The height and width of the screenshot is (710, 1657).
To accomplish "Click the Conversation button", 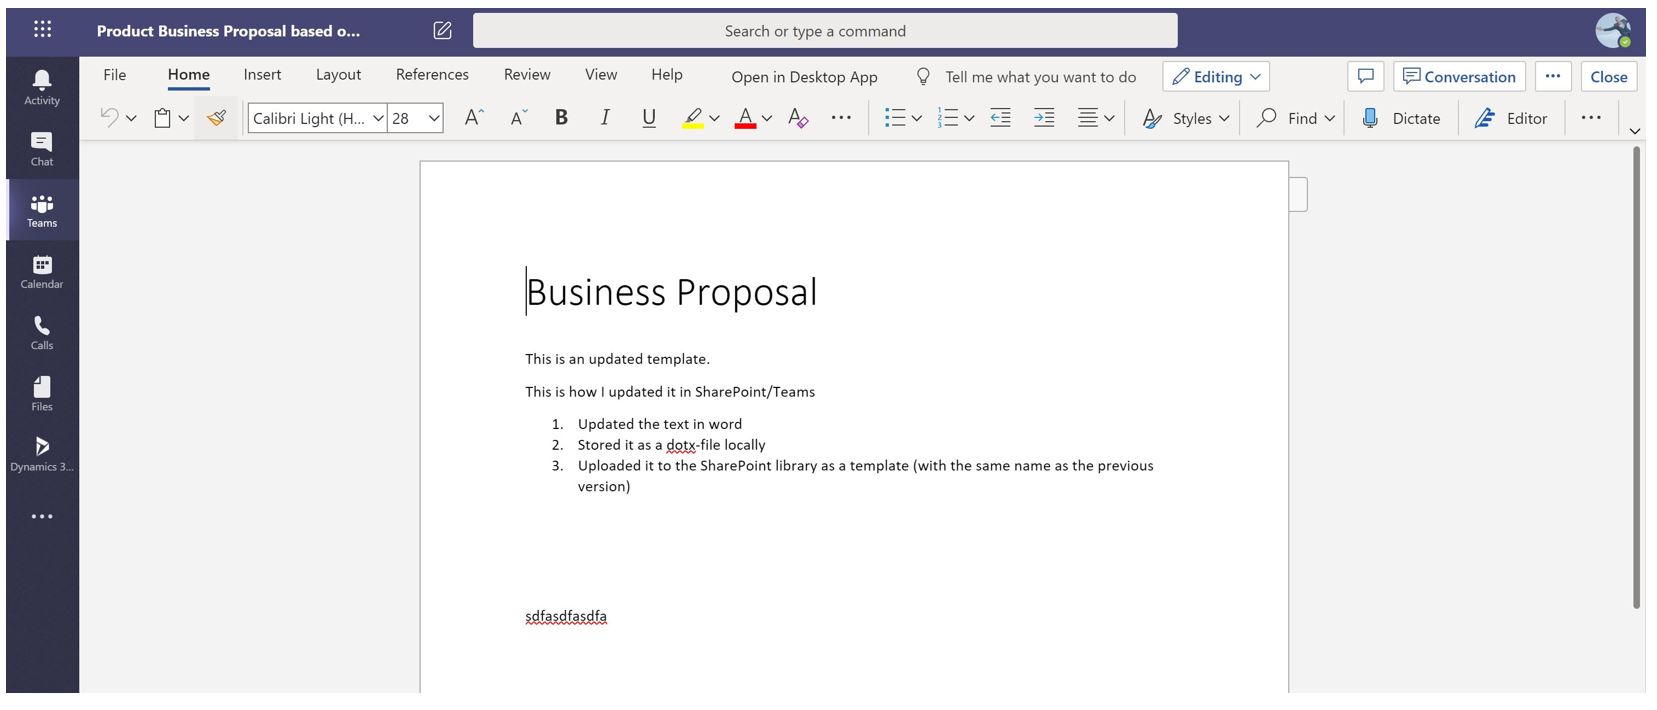I will click(1459, 77).
